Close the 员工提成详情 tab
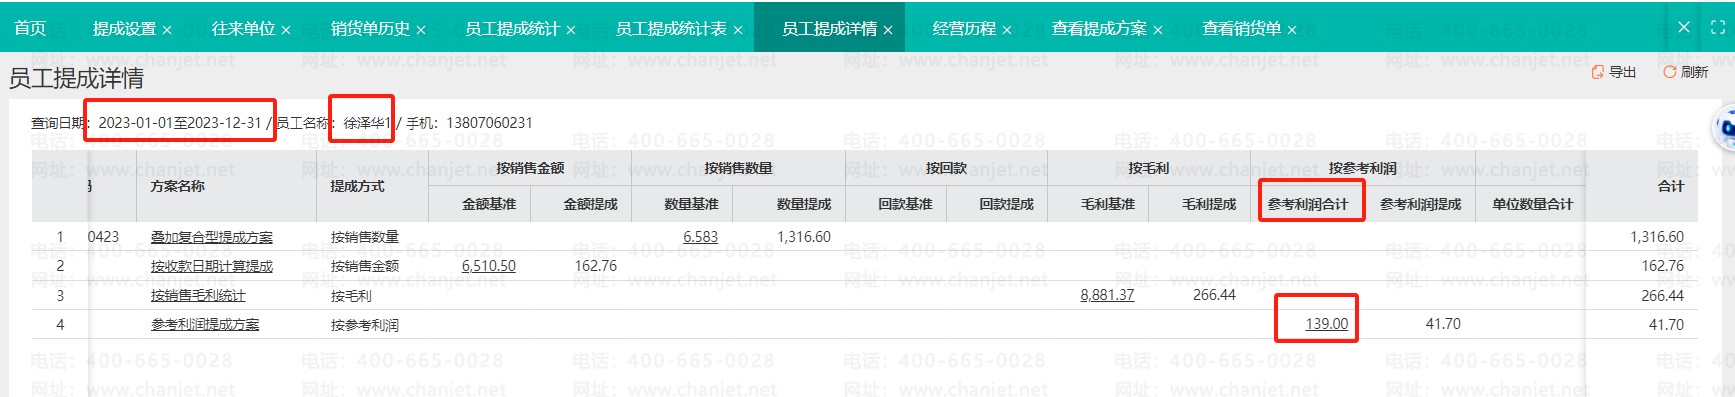Image resolution: width=1735 pixels, height=397 pixels. pos(888,30)
